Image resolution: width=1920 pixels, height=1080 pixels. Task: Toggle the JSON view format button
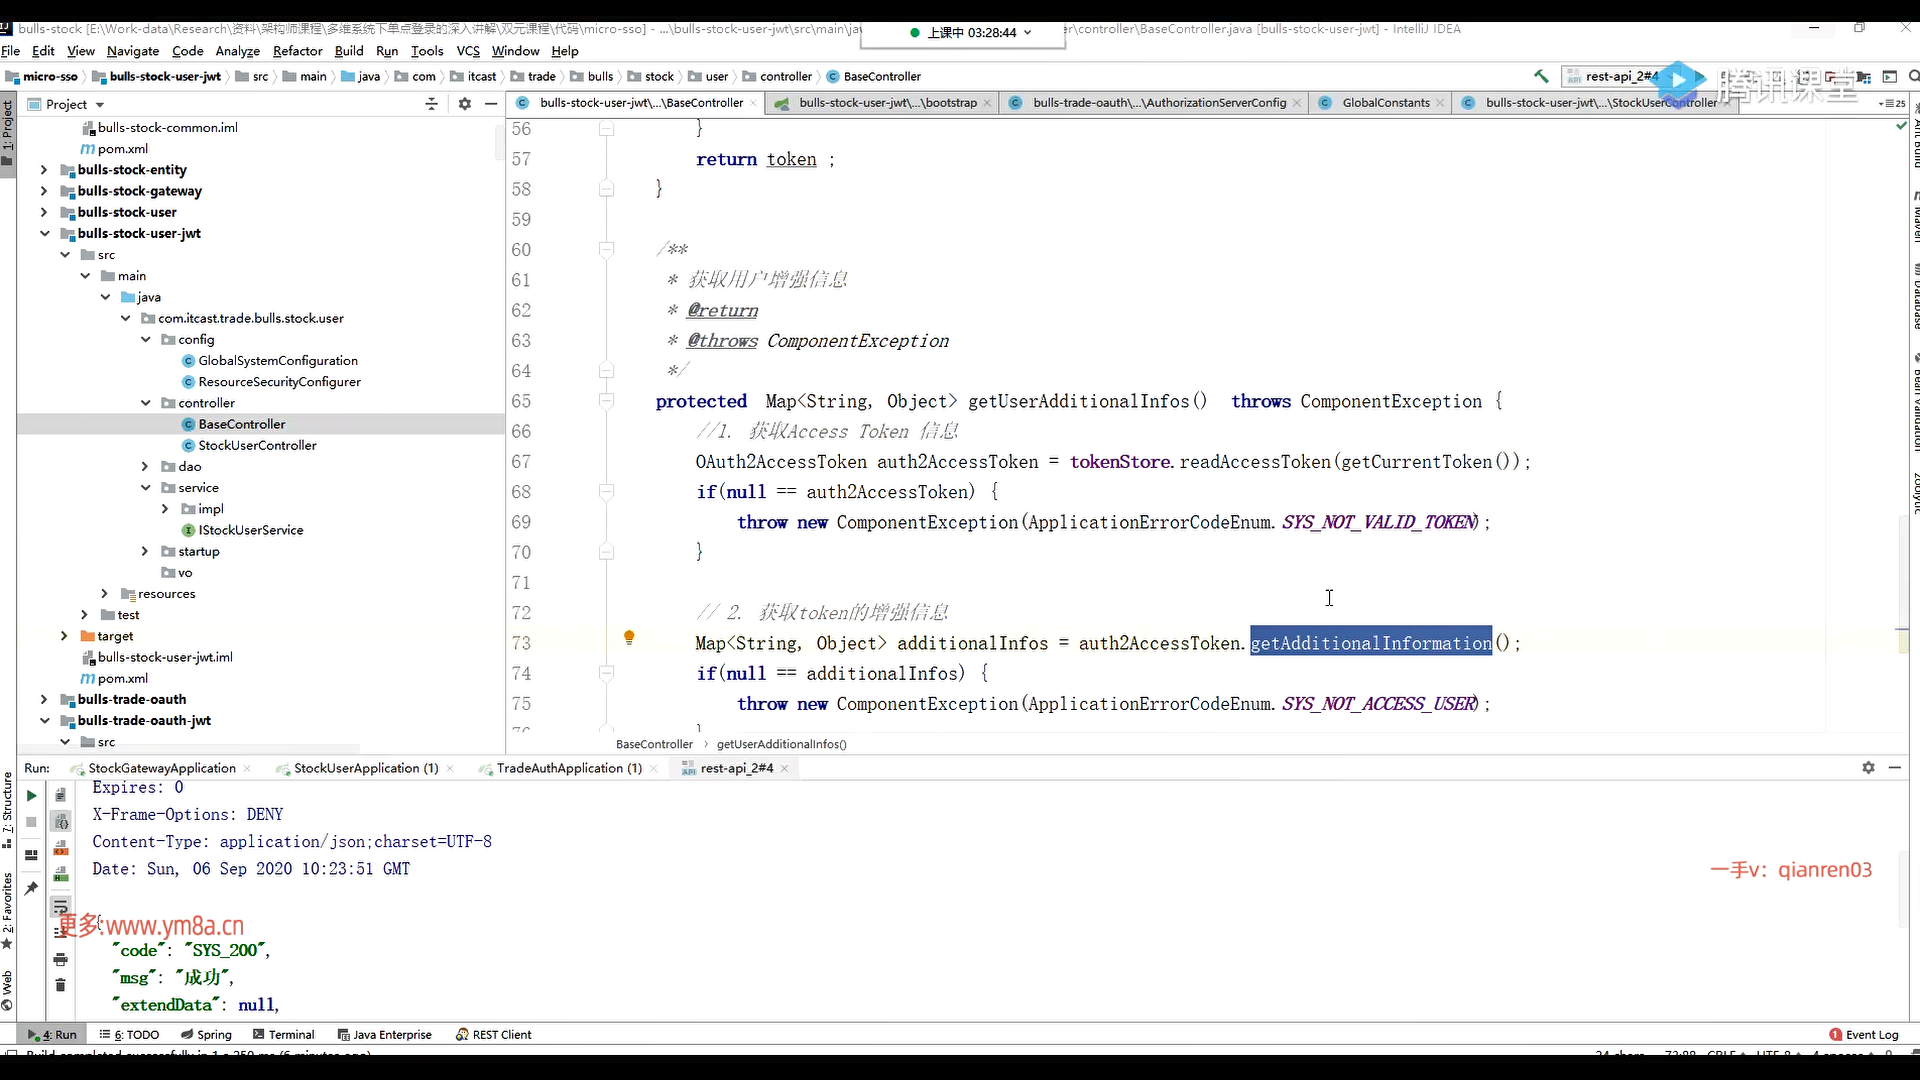pyautogui.click(x=60, y=821)
